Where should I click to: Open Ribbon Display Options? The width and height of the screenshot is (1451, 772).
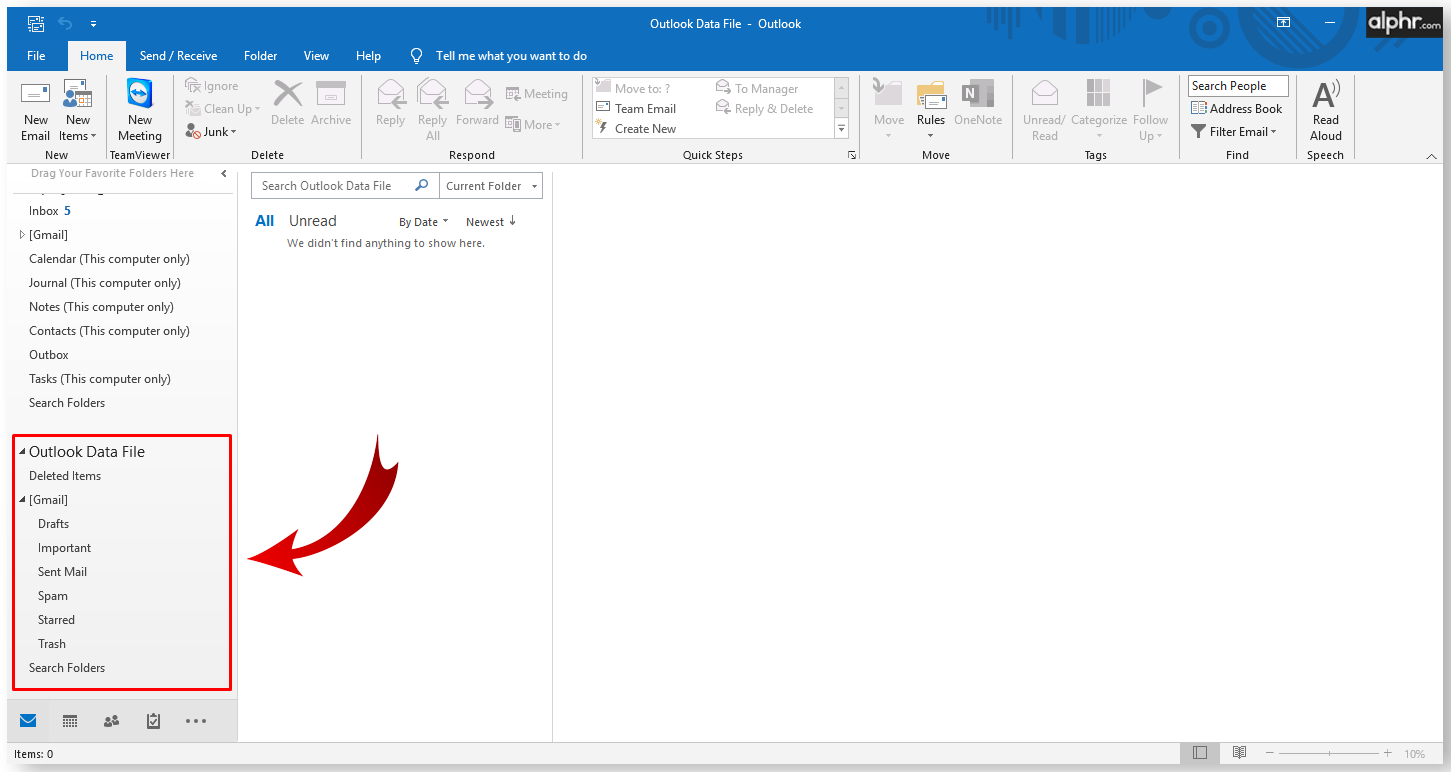pos(1283,23)
